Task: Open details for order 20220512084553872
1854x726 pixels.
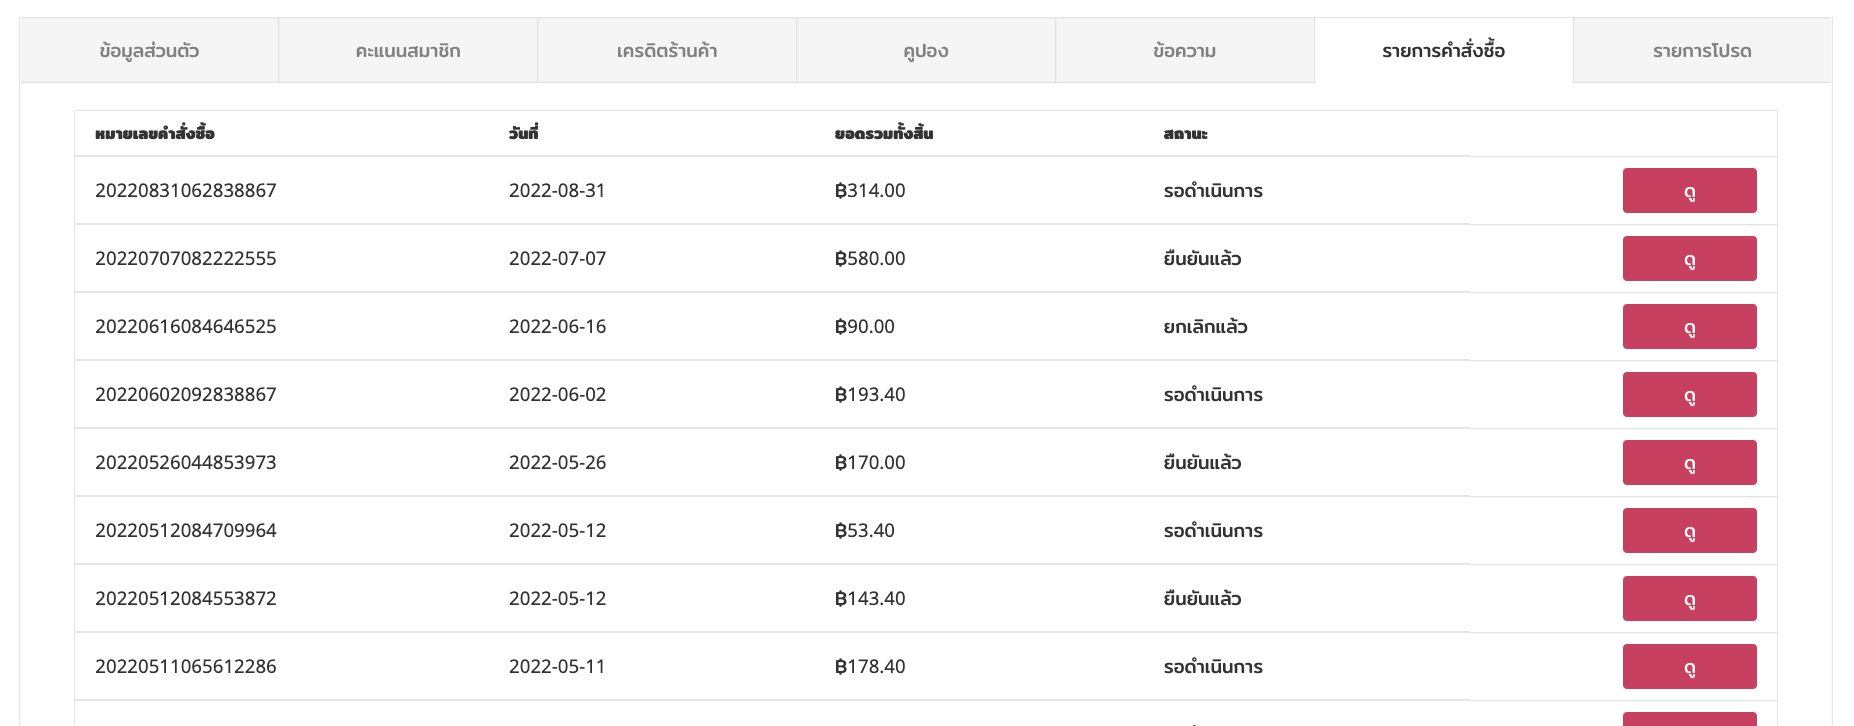Action: (1689, 598)
